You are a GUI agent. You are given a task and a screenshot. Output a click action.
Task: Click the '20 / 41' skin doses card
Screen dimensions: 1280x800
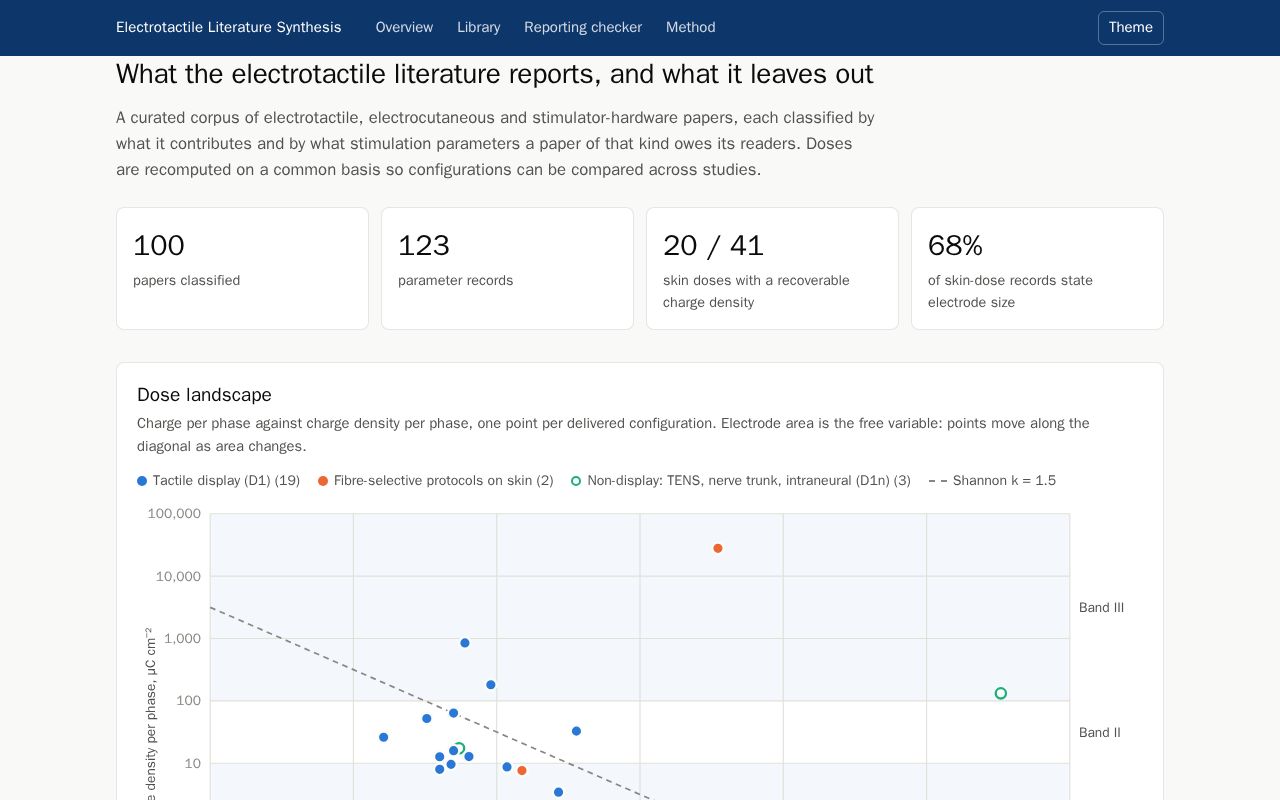click(772, 268)
